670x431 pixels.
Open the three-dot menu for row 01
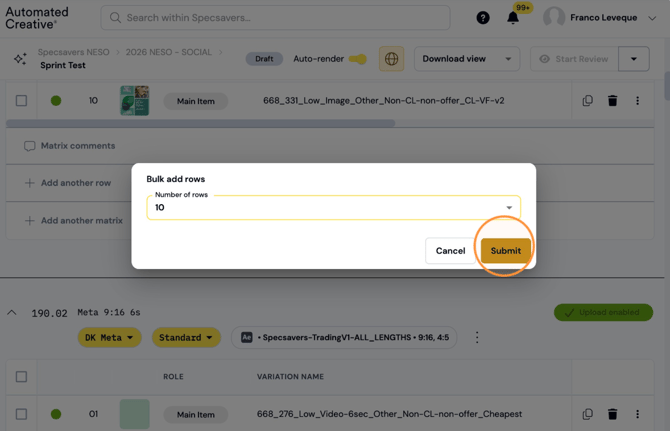(x=638, y=414)
